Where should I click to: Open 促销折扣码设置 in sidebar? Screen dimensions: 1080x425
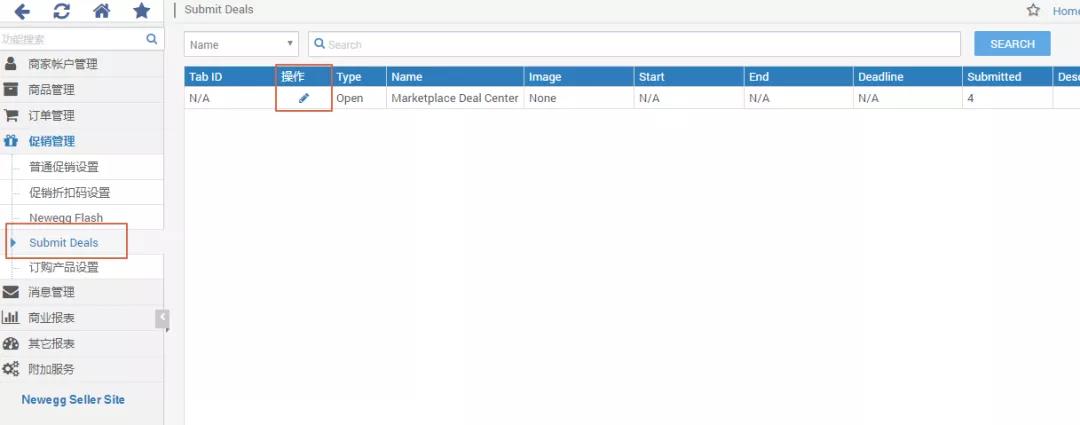69,192
